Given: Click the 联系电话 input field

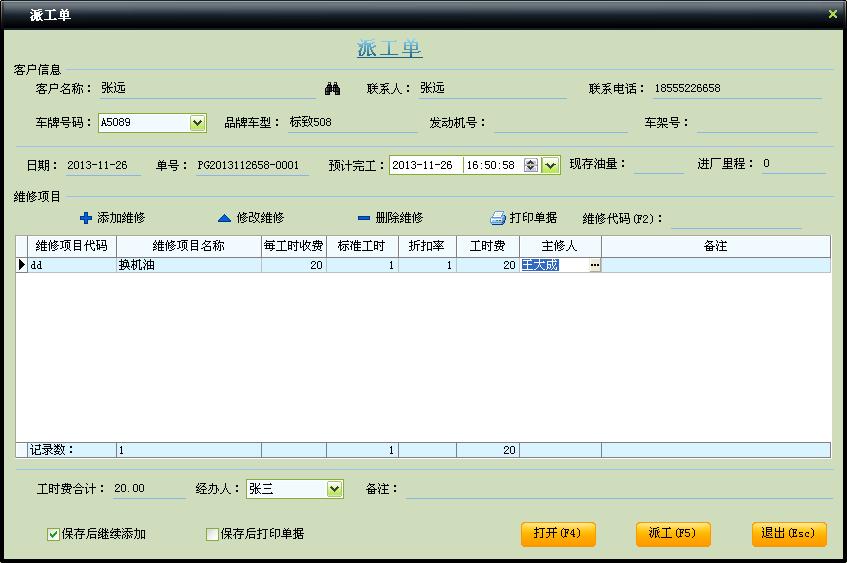Looking at the screenshot, I should click(737, 89).
